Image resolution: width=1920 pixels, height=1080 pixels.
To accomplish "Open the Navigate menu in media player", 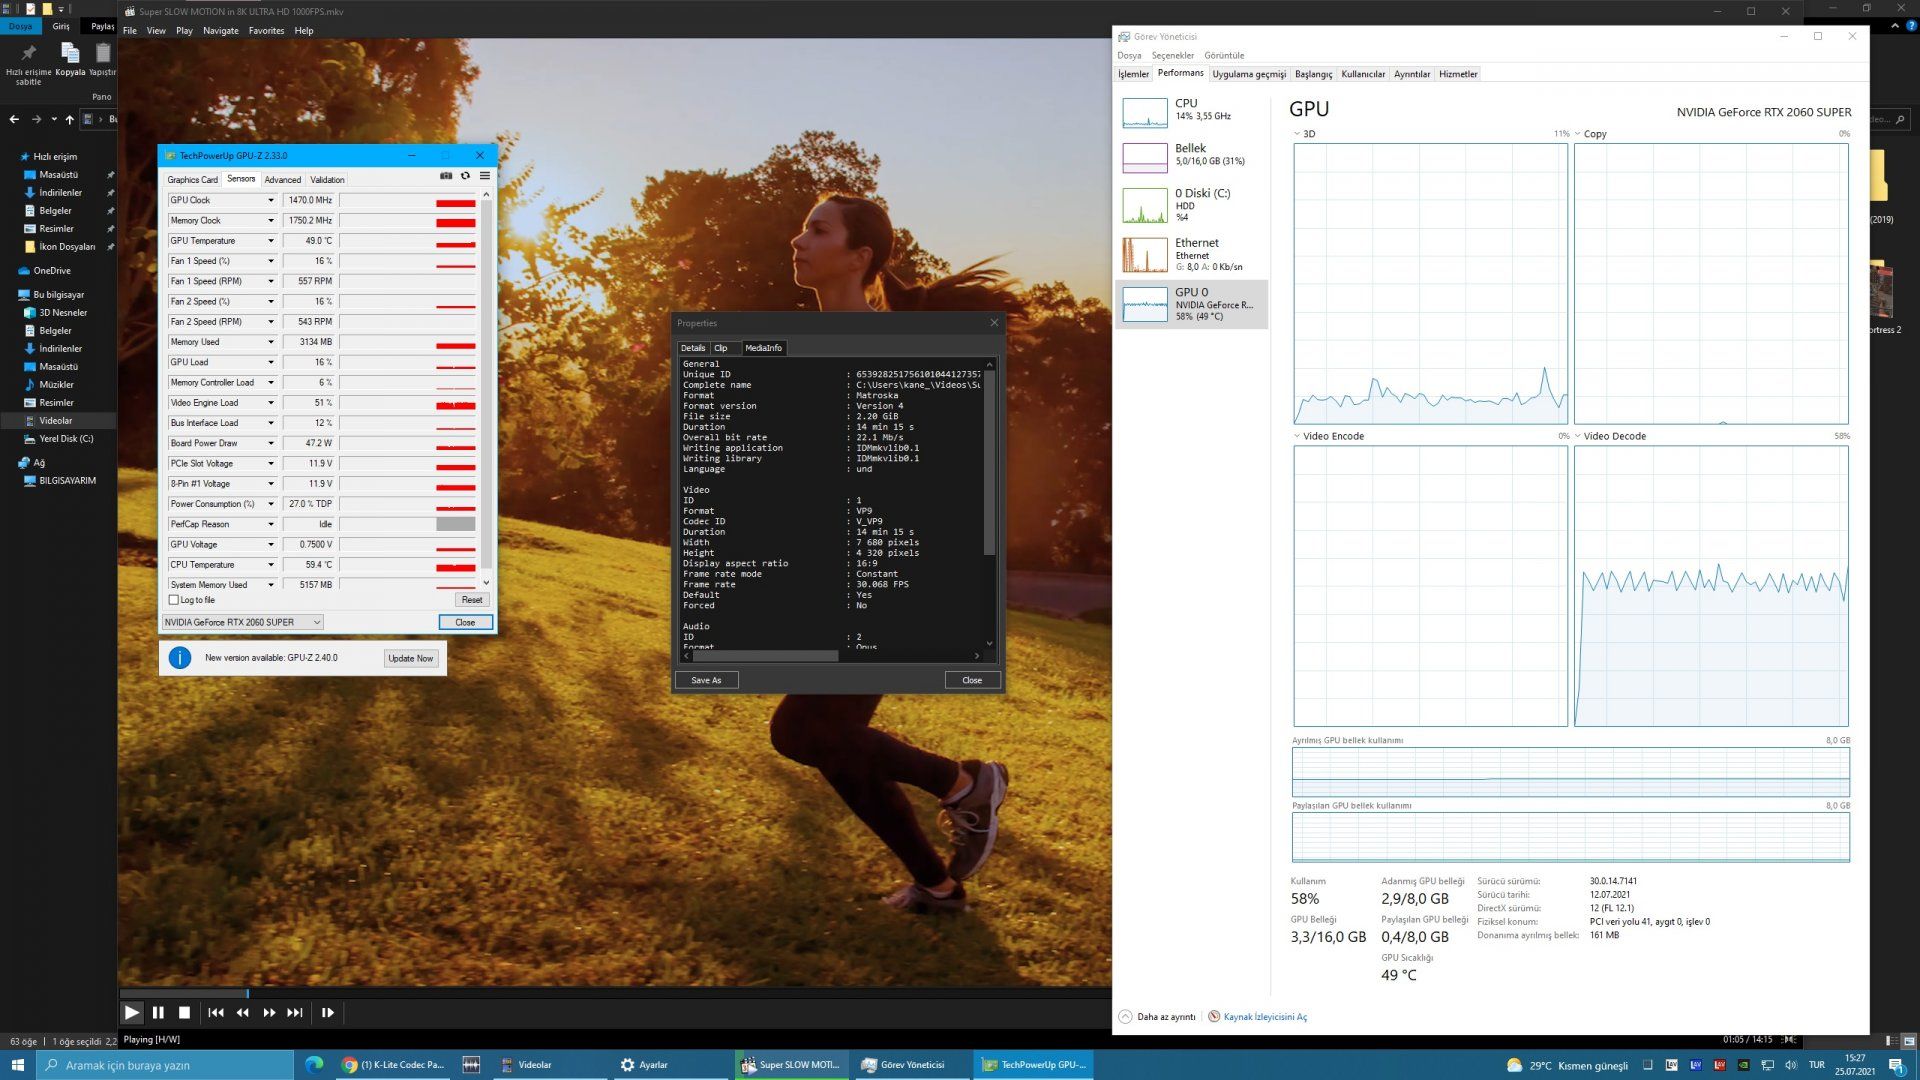I will coord(220,31).
